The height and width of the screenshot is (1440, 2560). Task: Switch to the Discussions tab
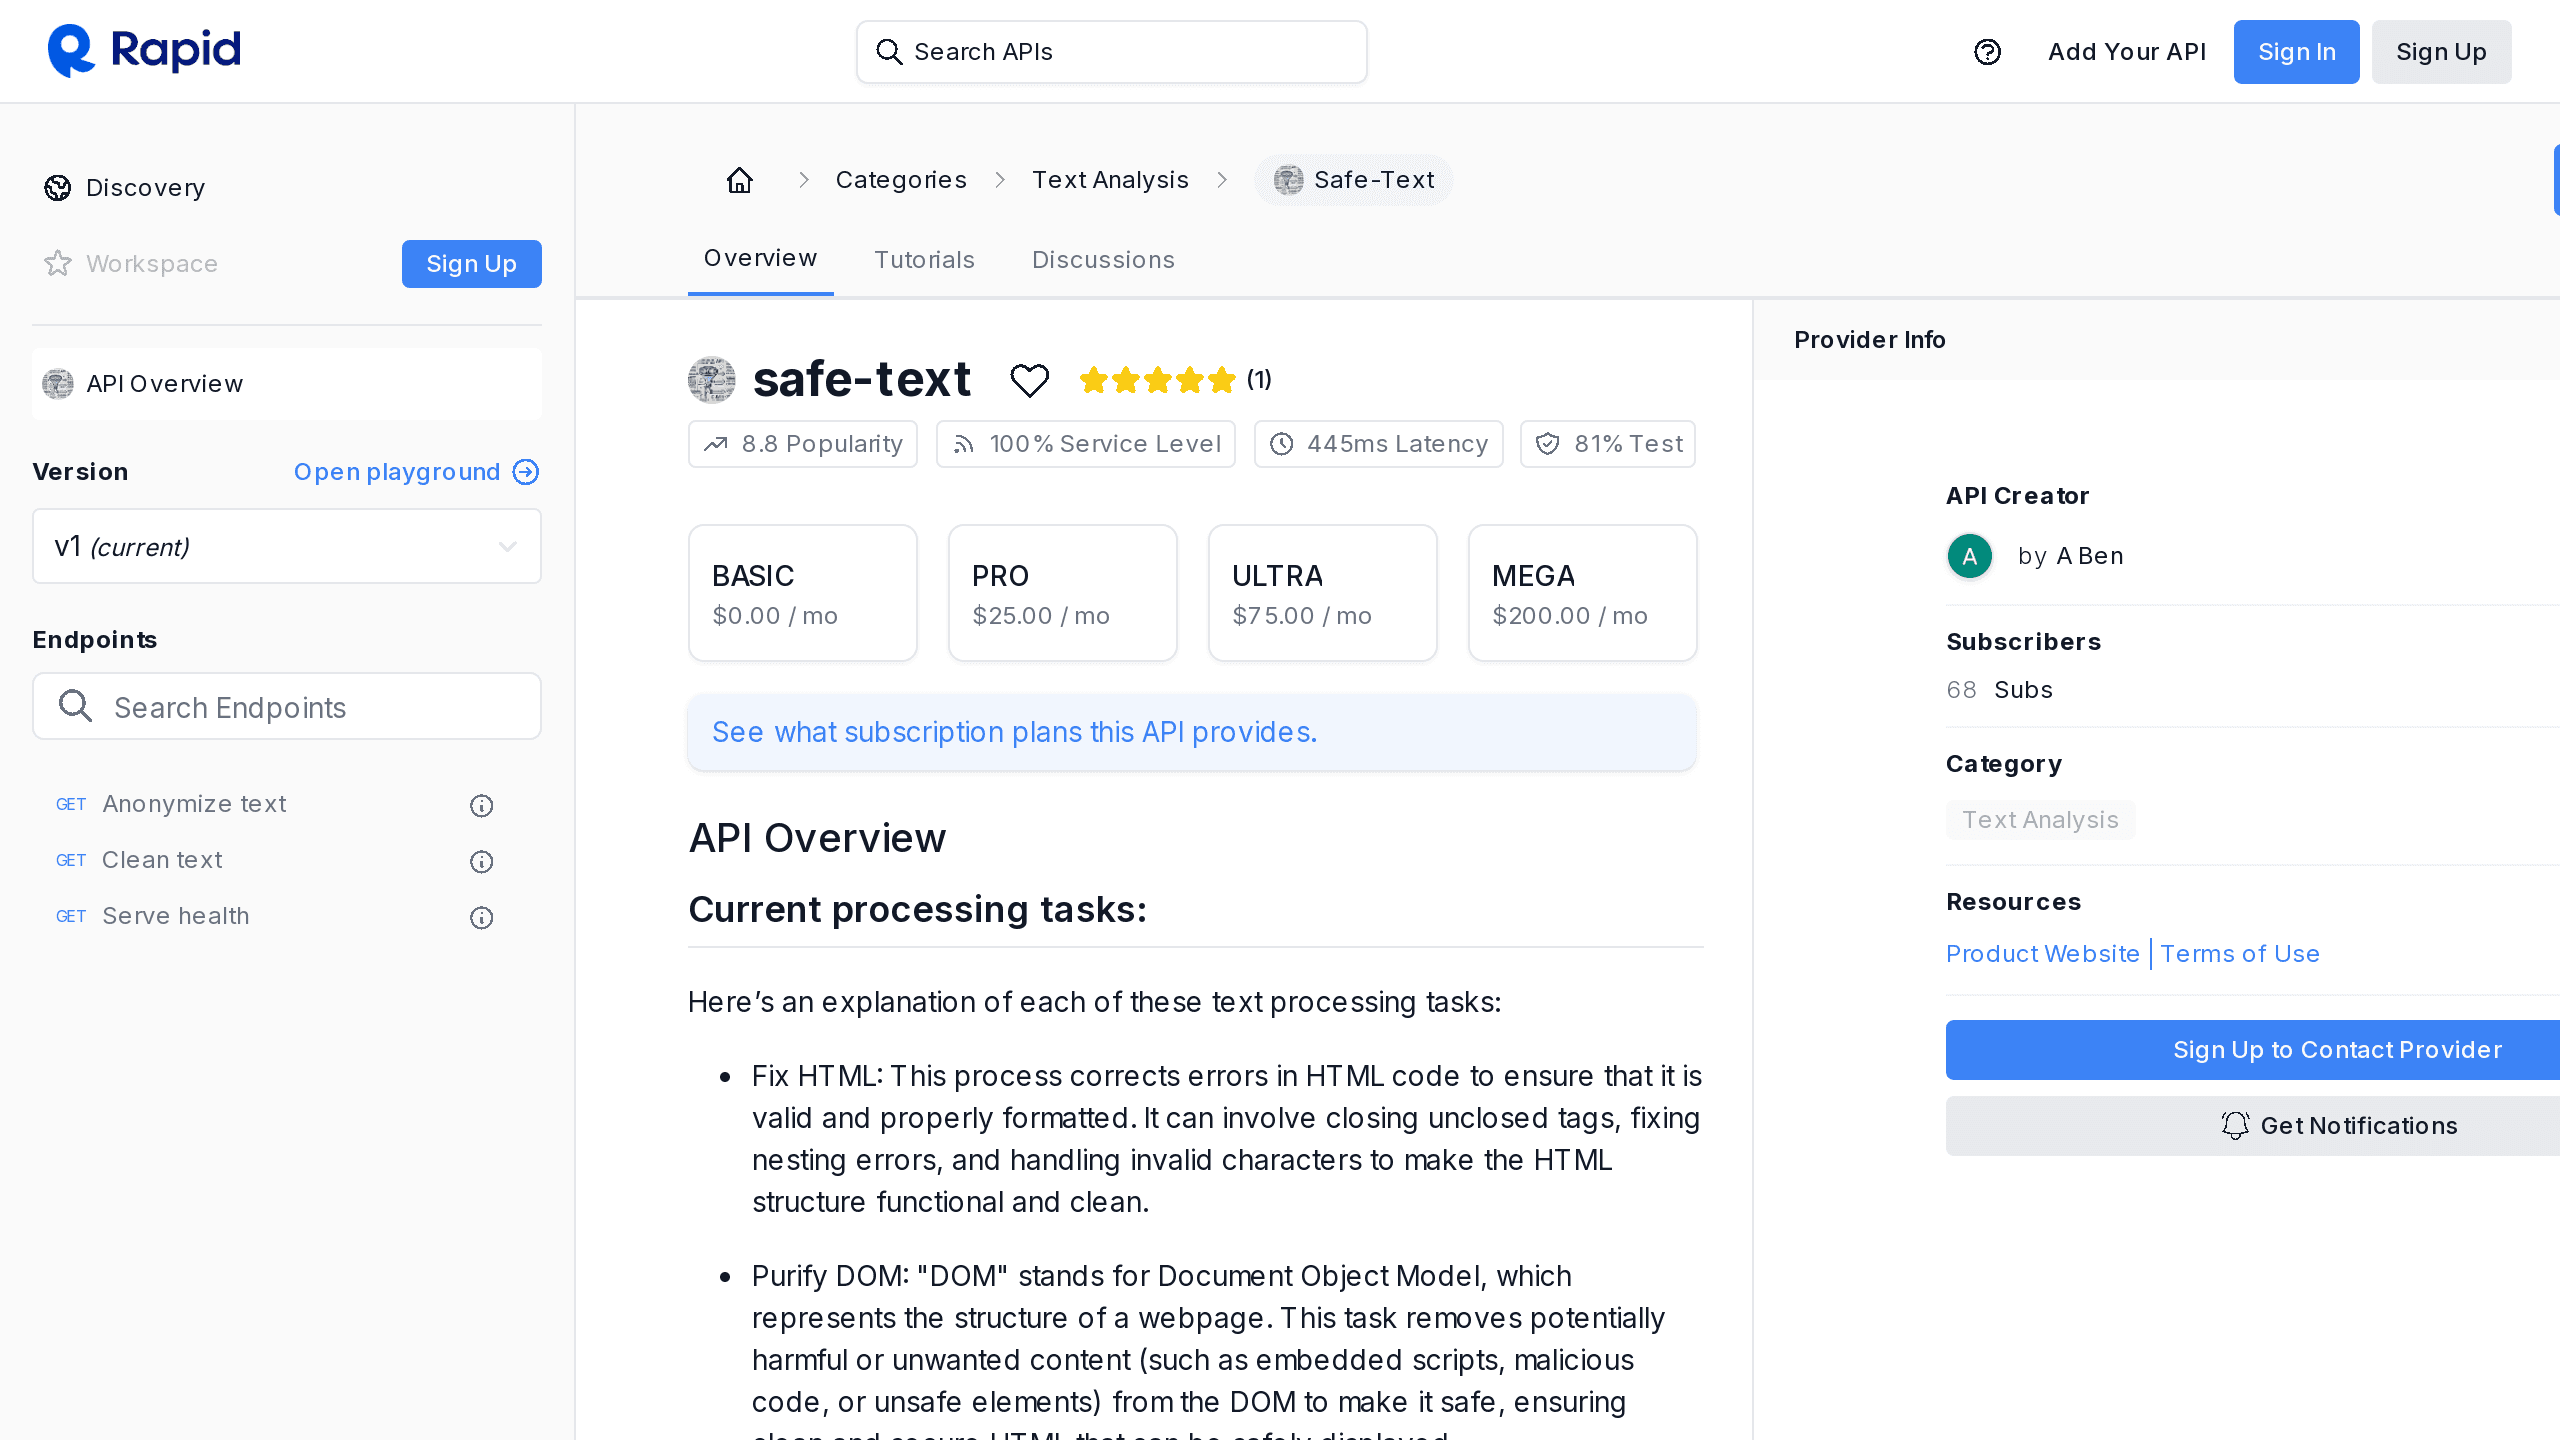[1102, 258]
